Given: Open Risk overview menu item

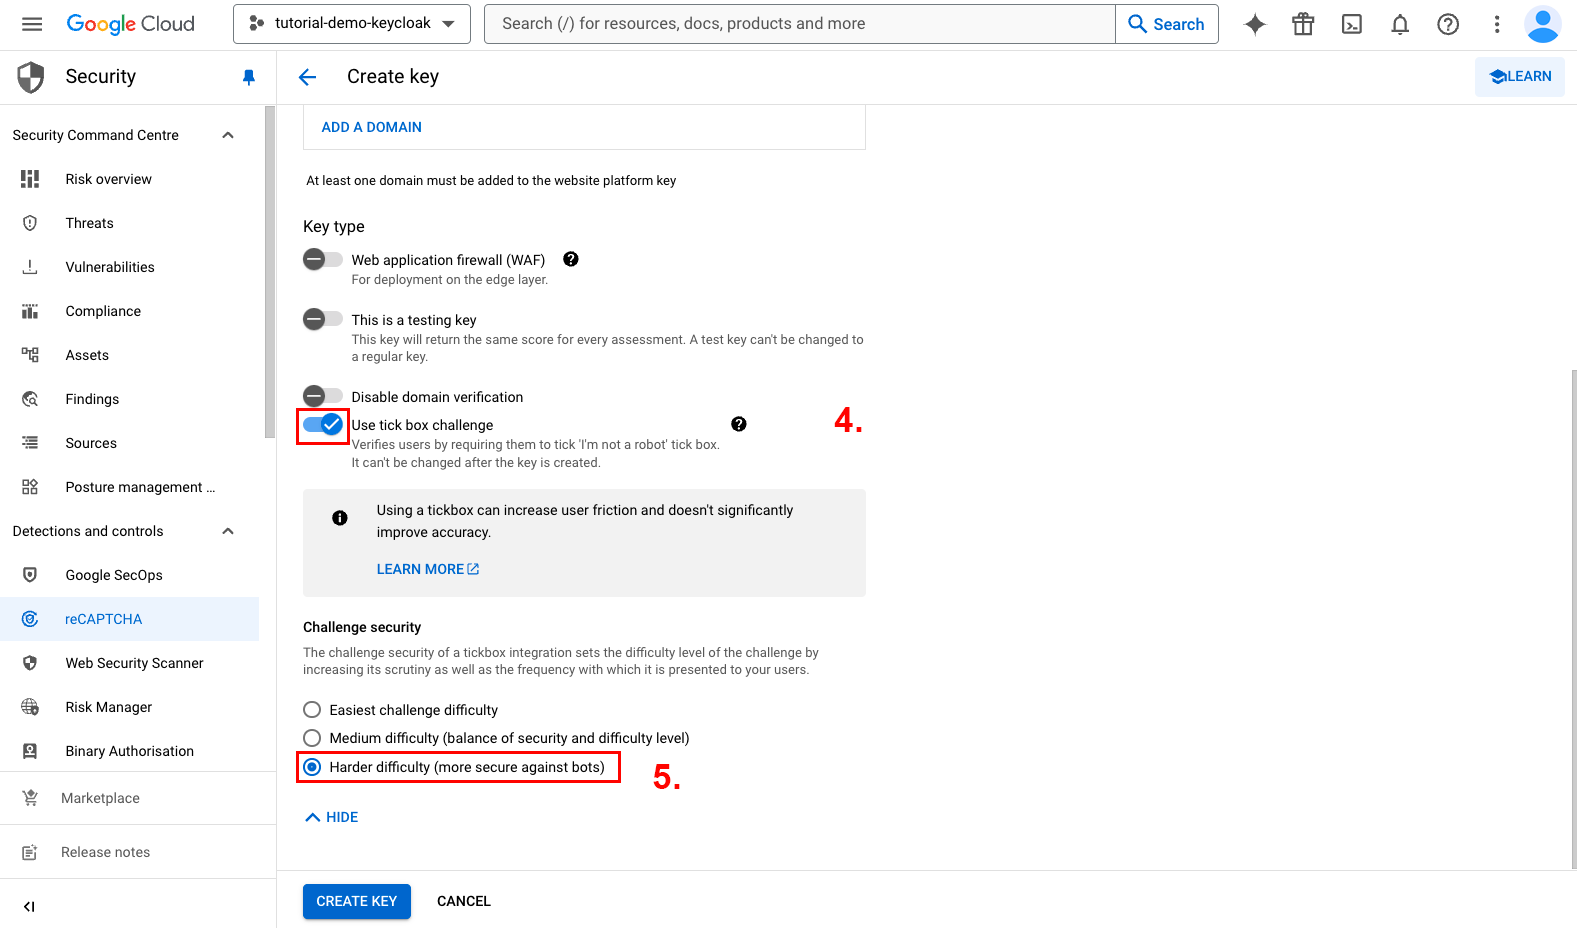Looking at the screenshot, I should [x=130, y=179].
